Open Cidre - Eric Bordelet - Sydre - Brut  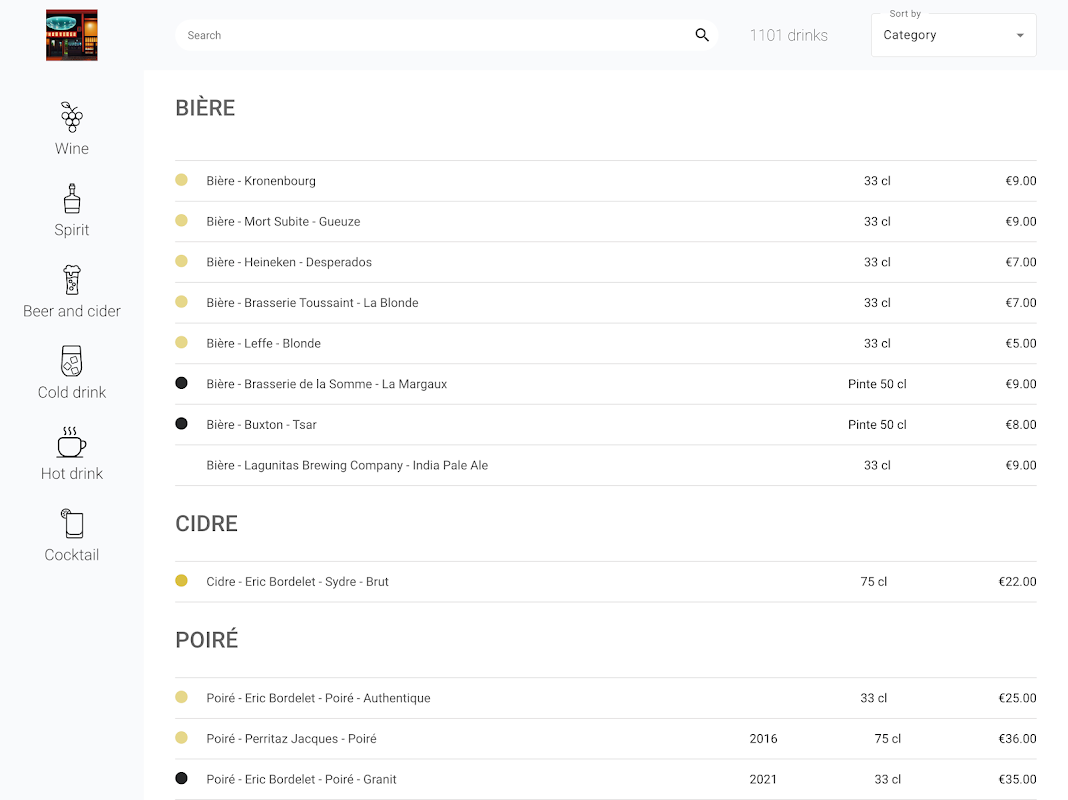pyautogui.click(x=606, y=582)
